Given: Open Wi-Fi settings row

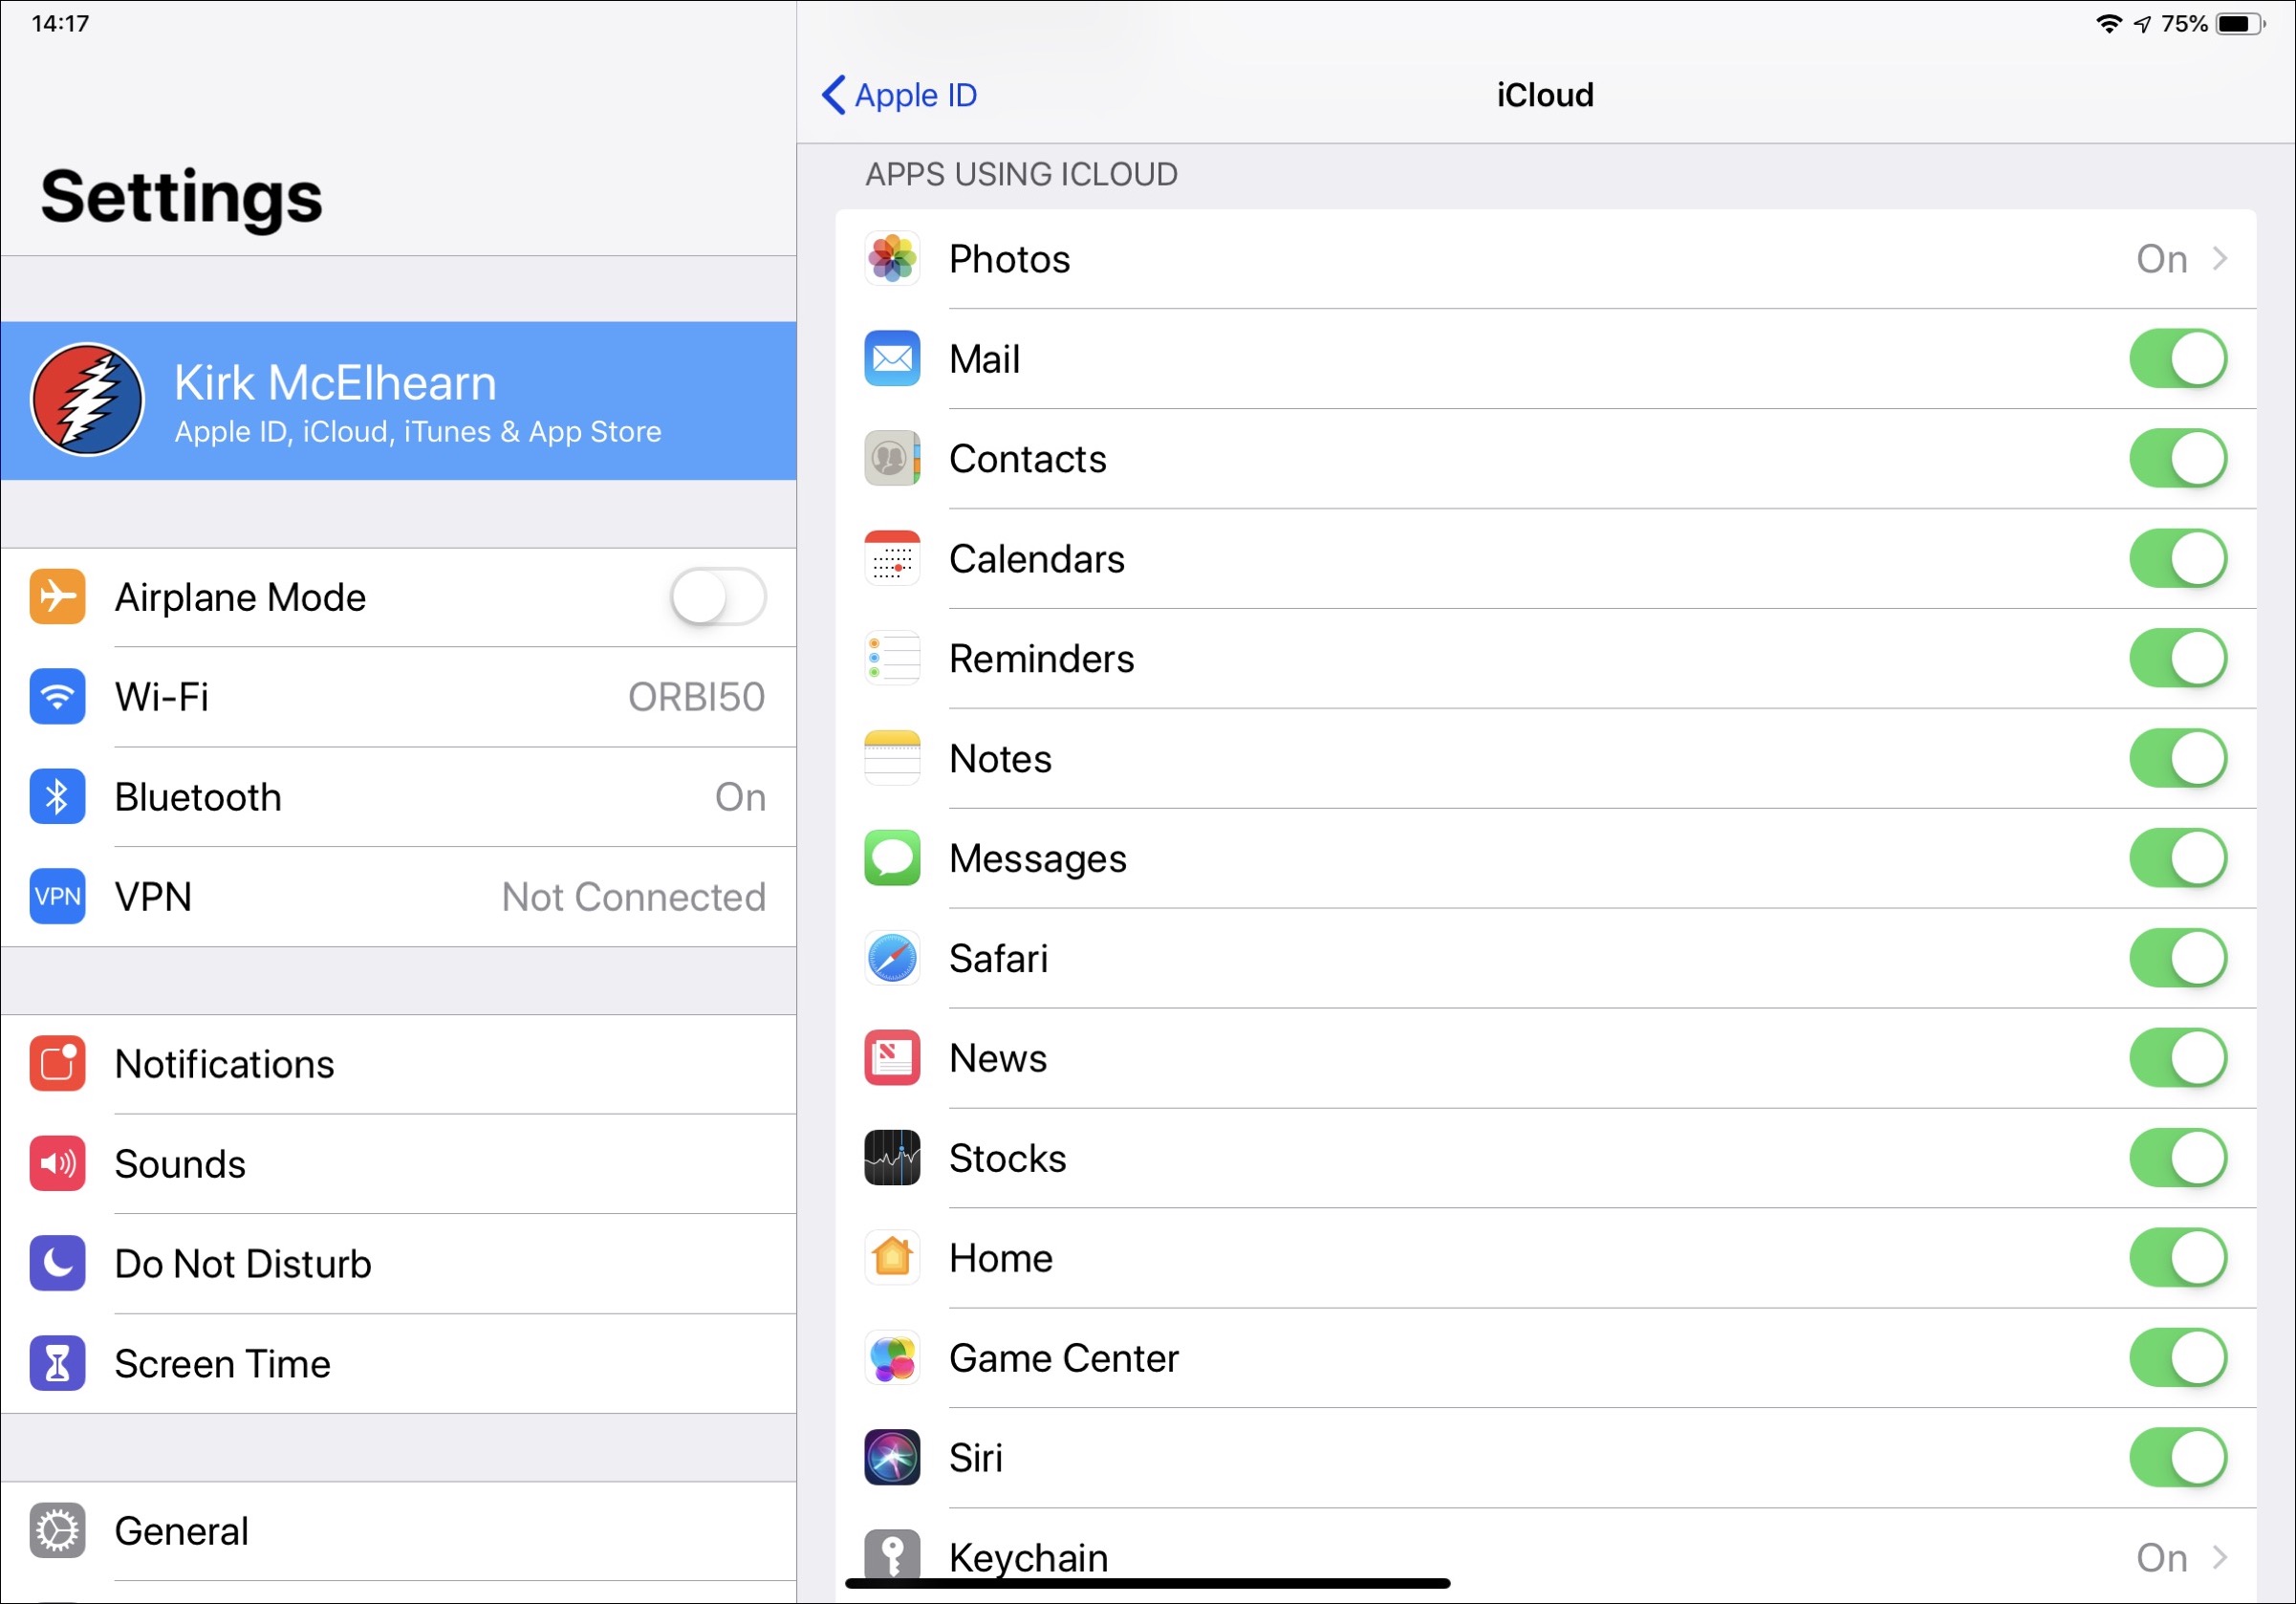Looking at the screenshot, I should (x=398, y=697).
